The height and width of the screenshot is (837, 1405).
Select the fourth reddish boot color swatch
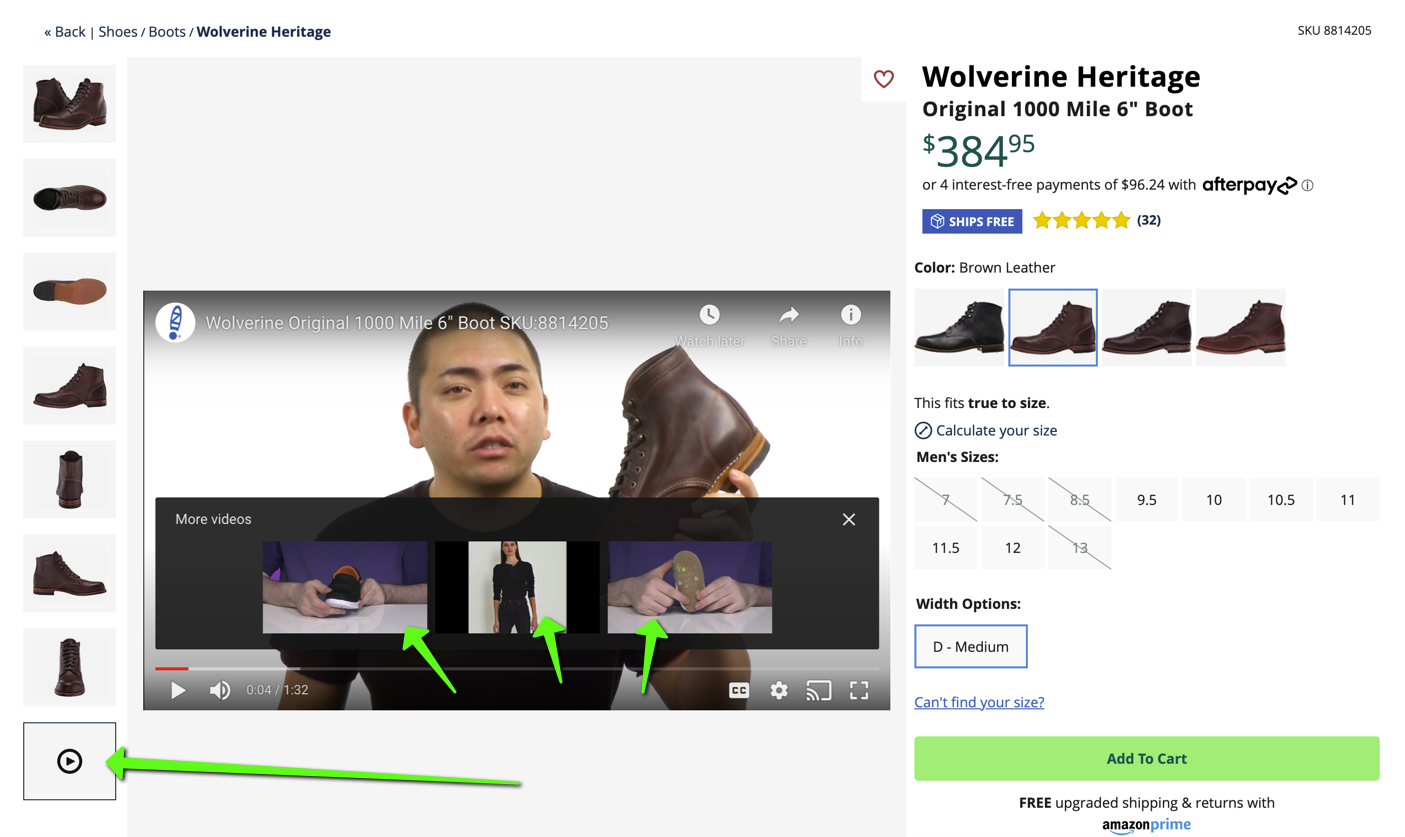click(x=1241, y=327)
